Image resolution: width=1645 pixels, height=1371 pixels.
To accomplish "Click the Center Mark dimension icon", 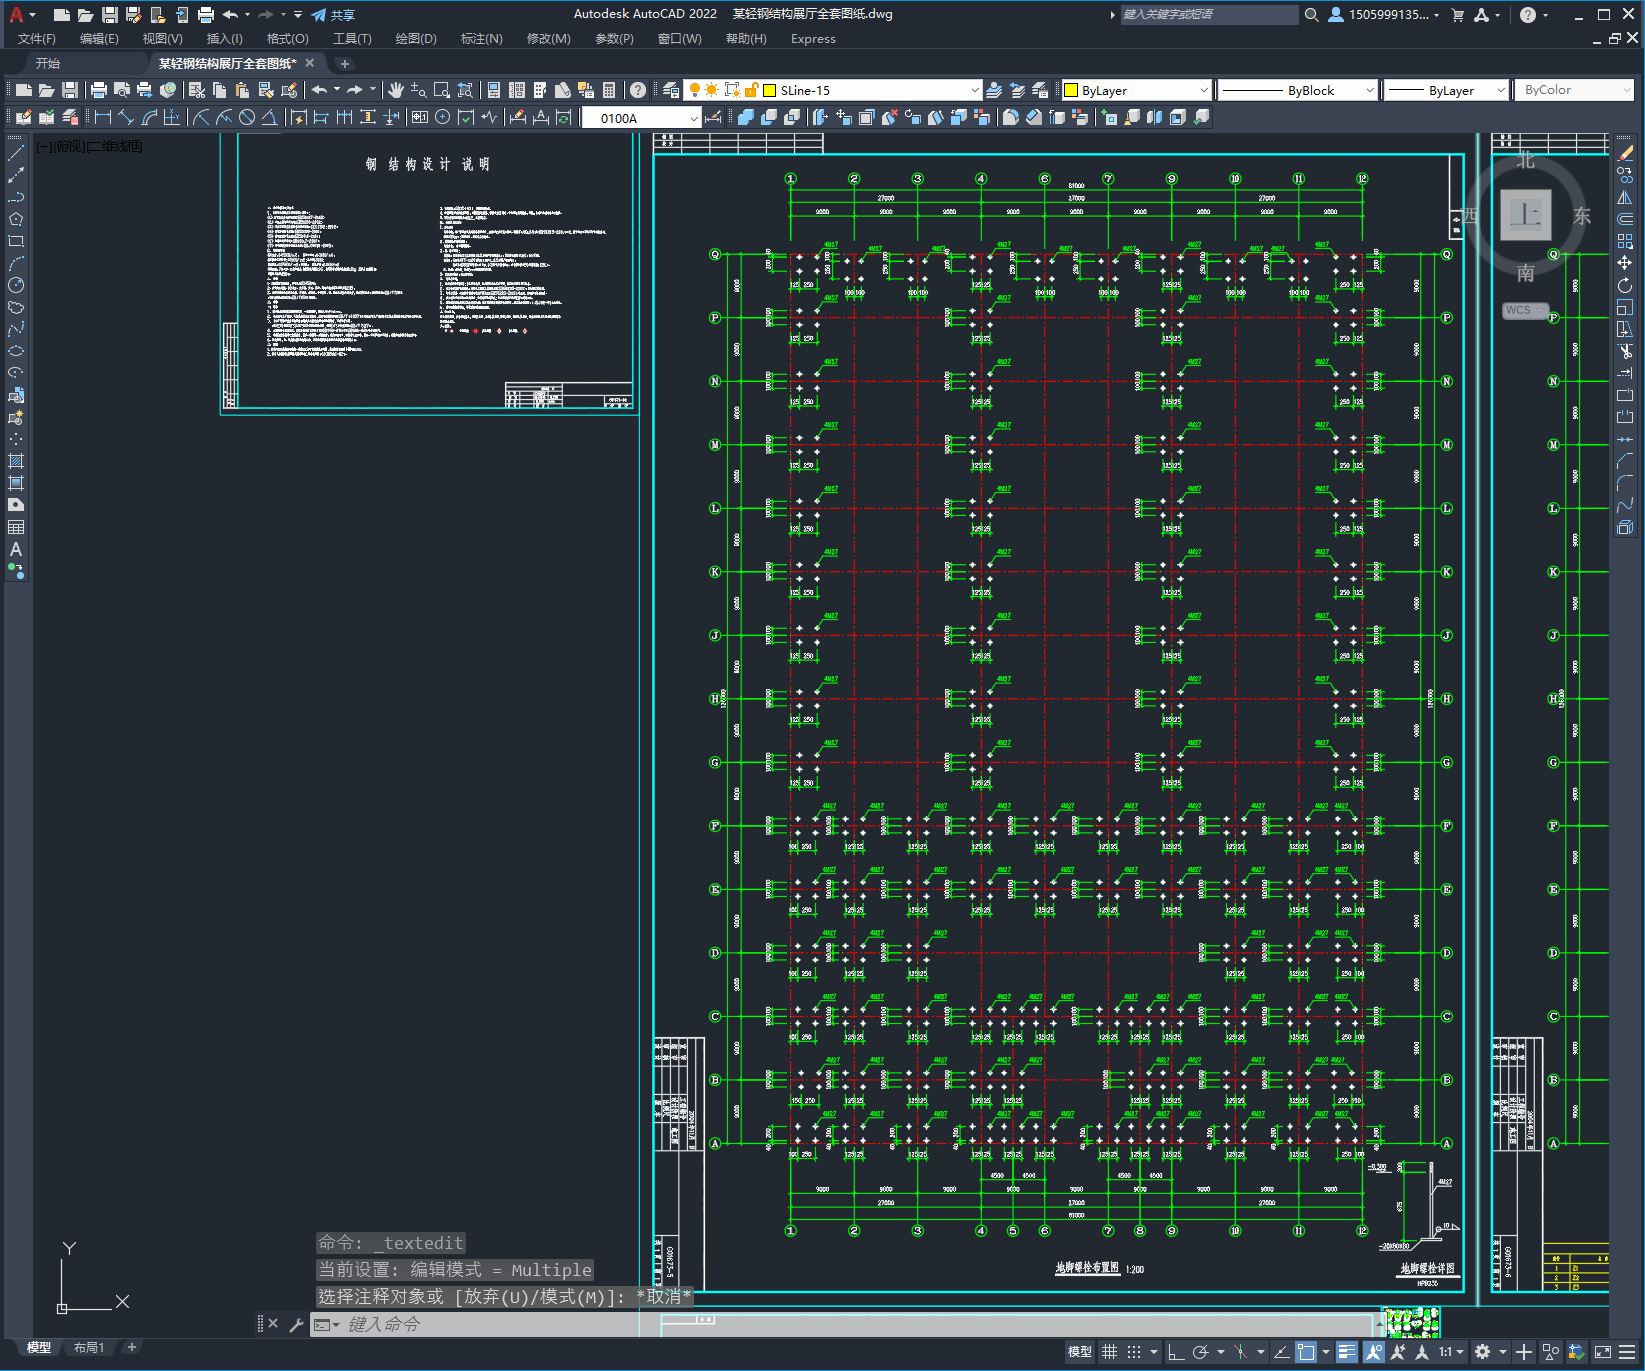I will tap(443, 118).
